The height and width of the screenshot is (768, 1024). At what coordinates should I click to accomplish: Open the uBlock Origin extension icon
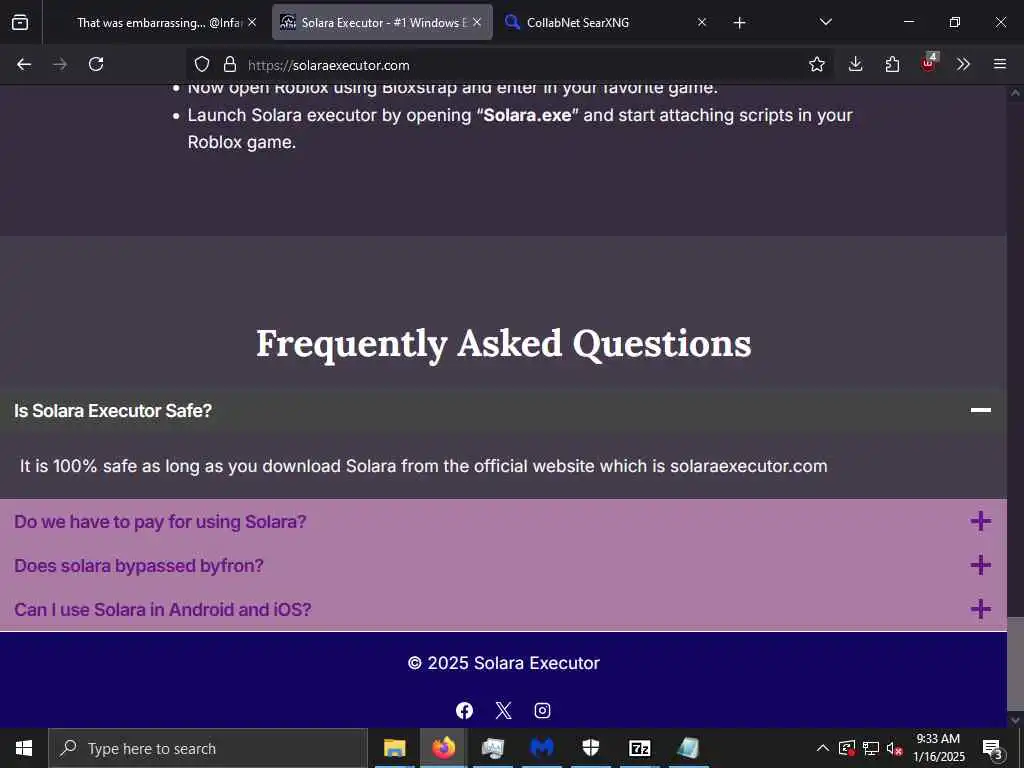click(929, 63)
